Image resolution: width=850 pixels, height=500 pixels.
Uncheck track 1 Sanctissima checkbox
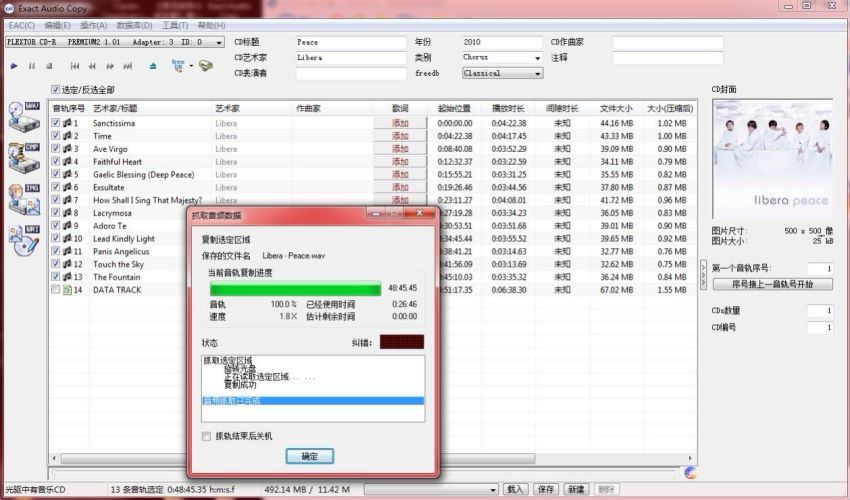point(55,123)
